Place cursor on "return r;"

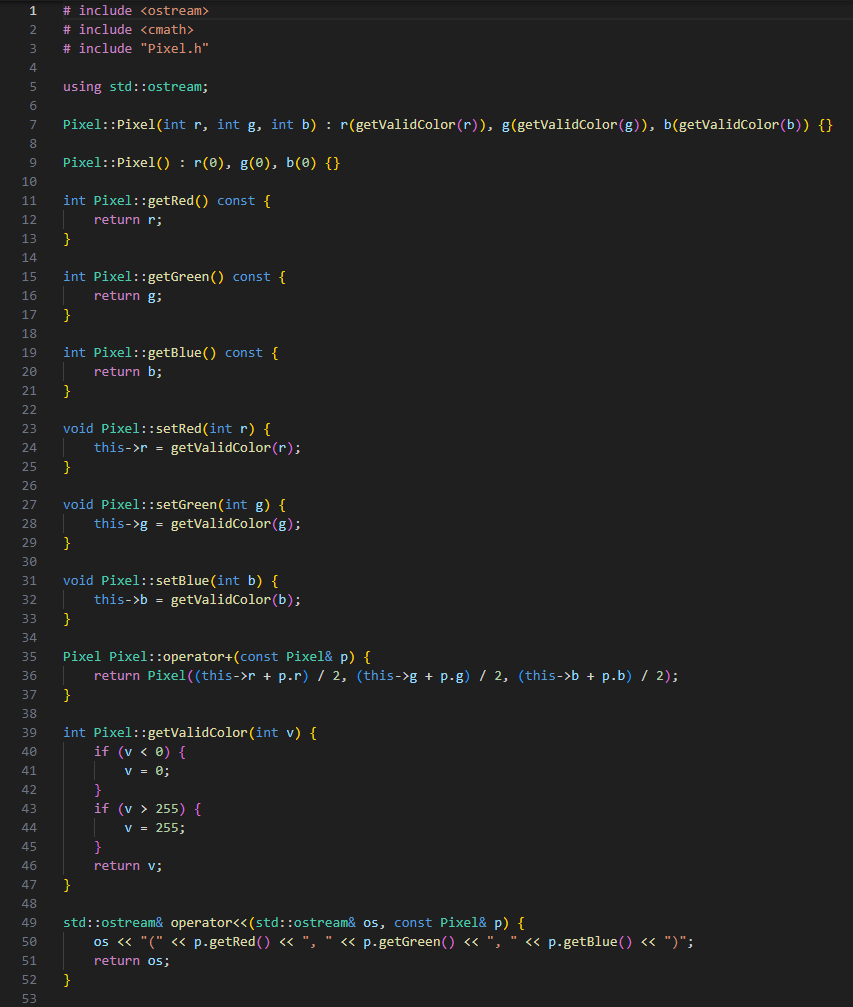pos(128,220)
